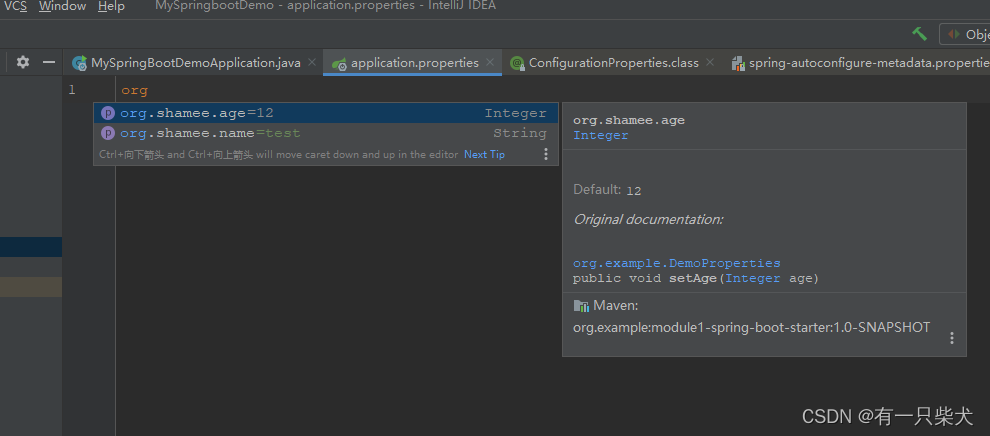Open completion popup more options menu
This screenshot has height=436, width=990.
click(x=546, y=154)
